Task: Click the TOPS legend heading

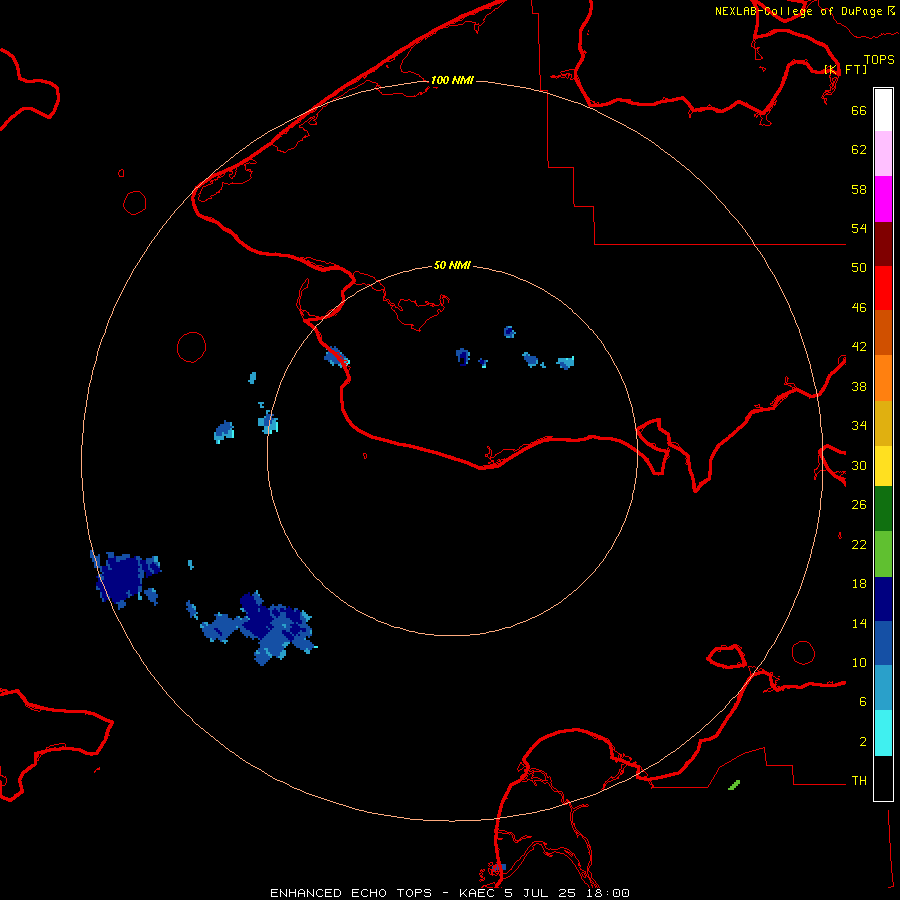Action: pyautogui.click(x=879, y=59)
